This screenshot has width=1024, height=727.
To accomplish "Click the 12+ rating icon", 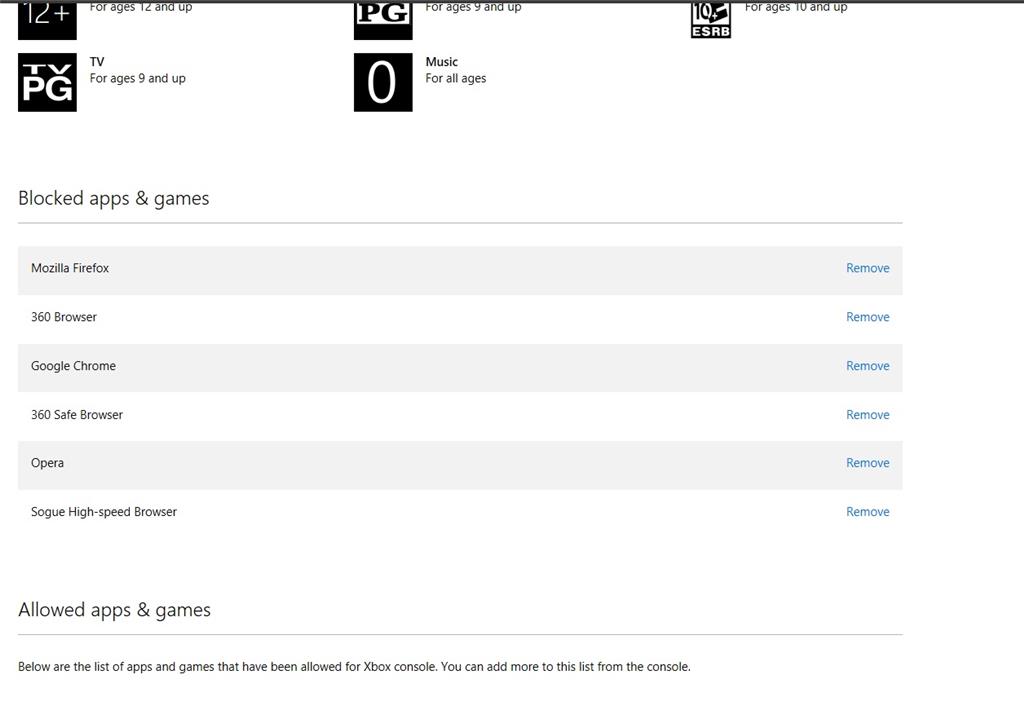I will 47,20.
